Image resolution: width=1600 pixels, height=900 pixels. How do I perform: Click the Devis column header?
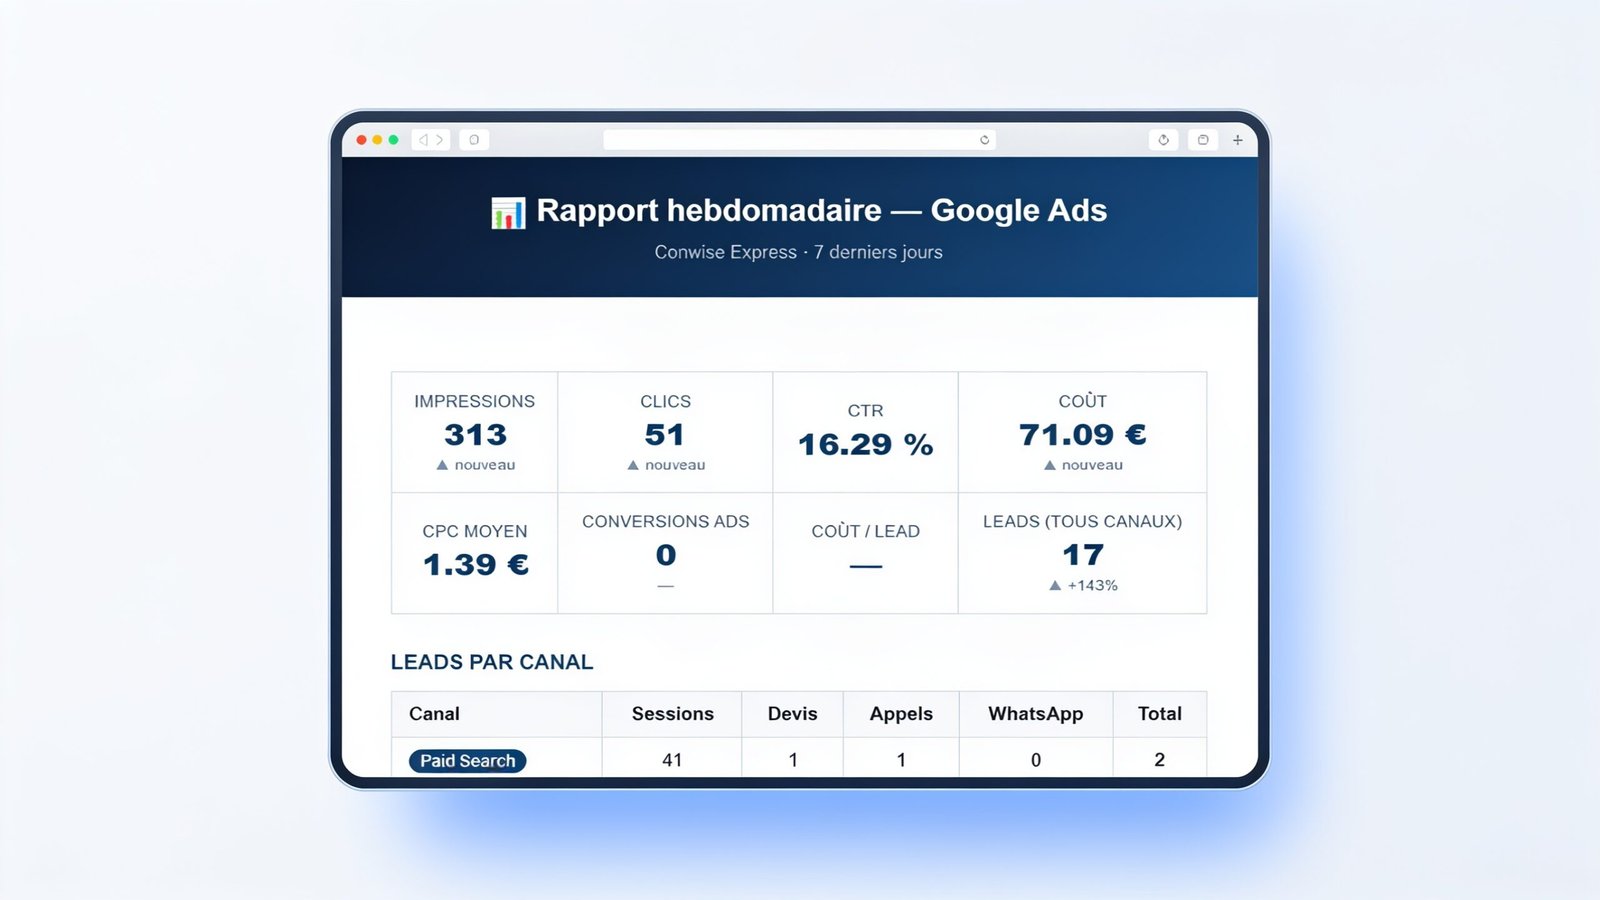pyautogui.click(x=792, y=714)
